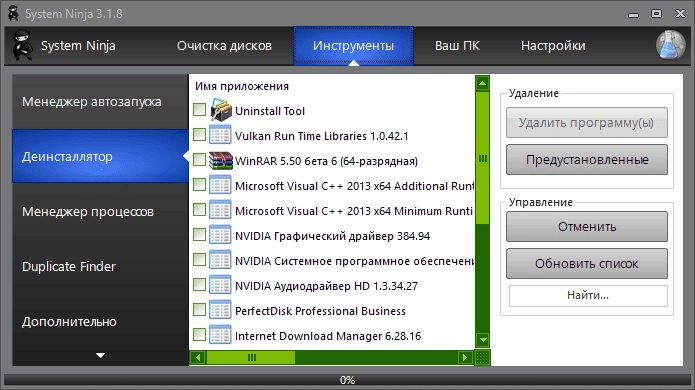This screenshot has height=390, width=695.
Task: Select the Vulkan Run Time Libraries 1.0.42.1 text
Action: click(321, 136)
